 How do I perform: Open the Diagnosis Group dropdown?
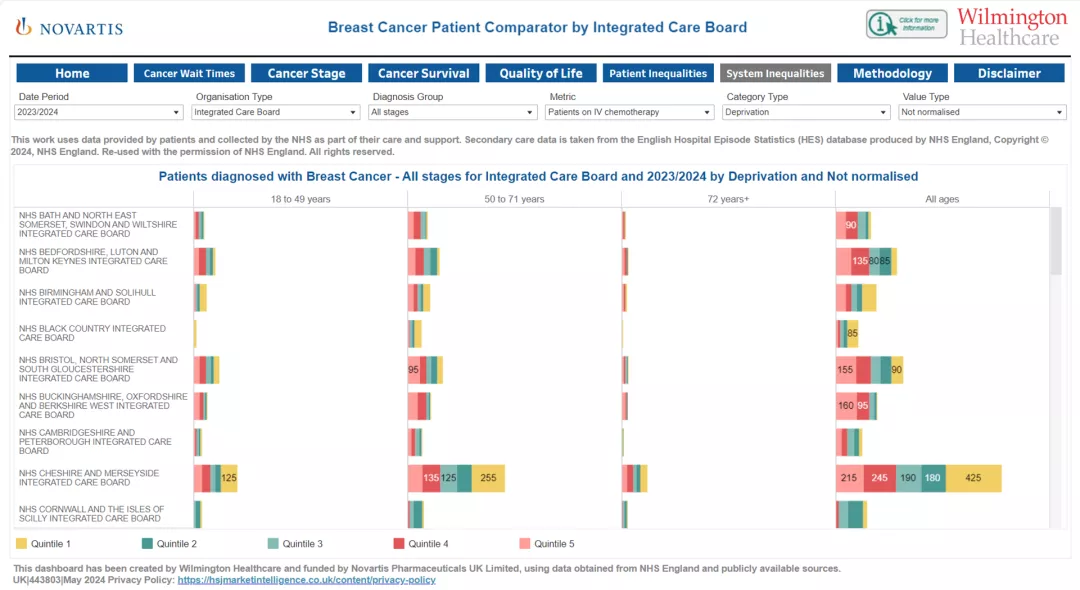click(454, 113)
